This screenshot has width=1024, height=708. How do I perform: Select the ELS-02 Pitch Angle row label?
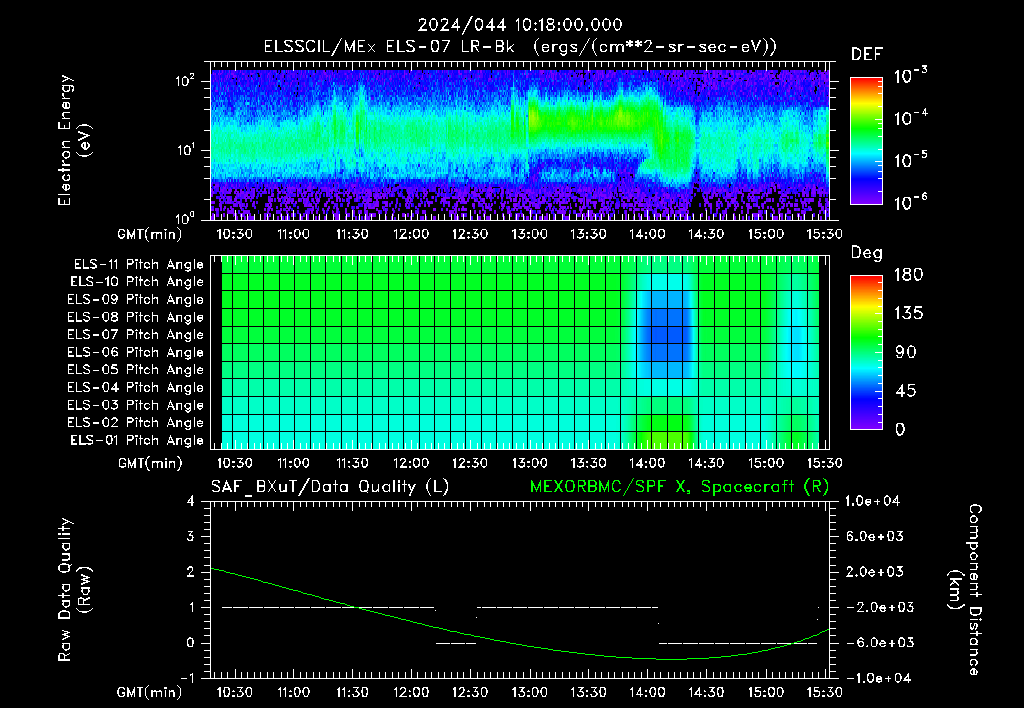136,423
